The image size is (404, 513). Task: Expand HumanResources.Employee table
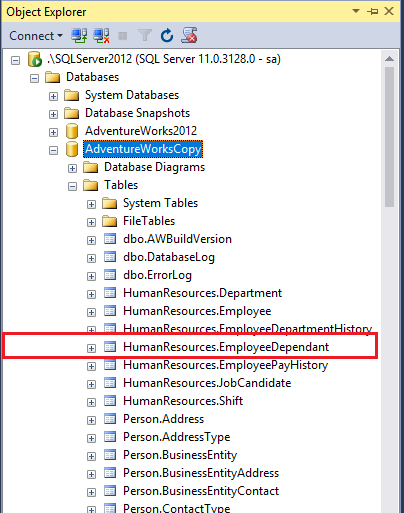91,312
